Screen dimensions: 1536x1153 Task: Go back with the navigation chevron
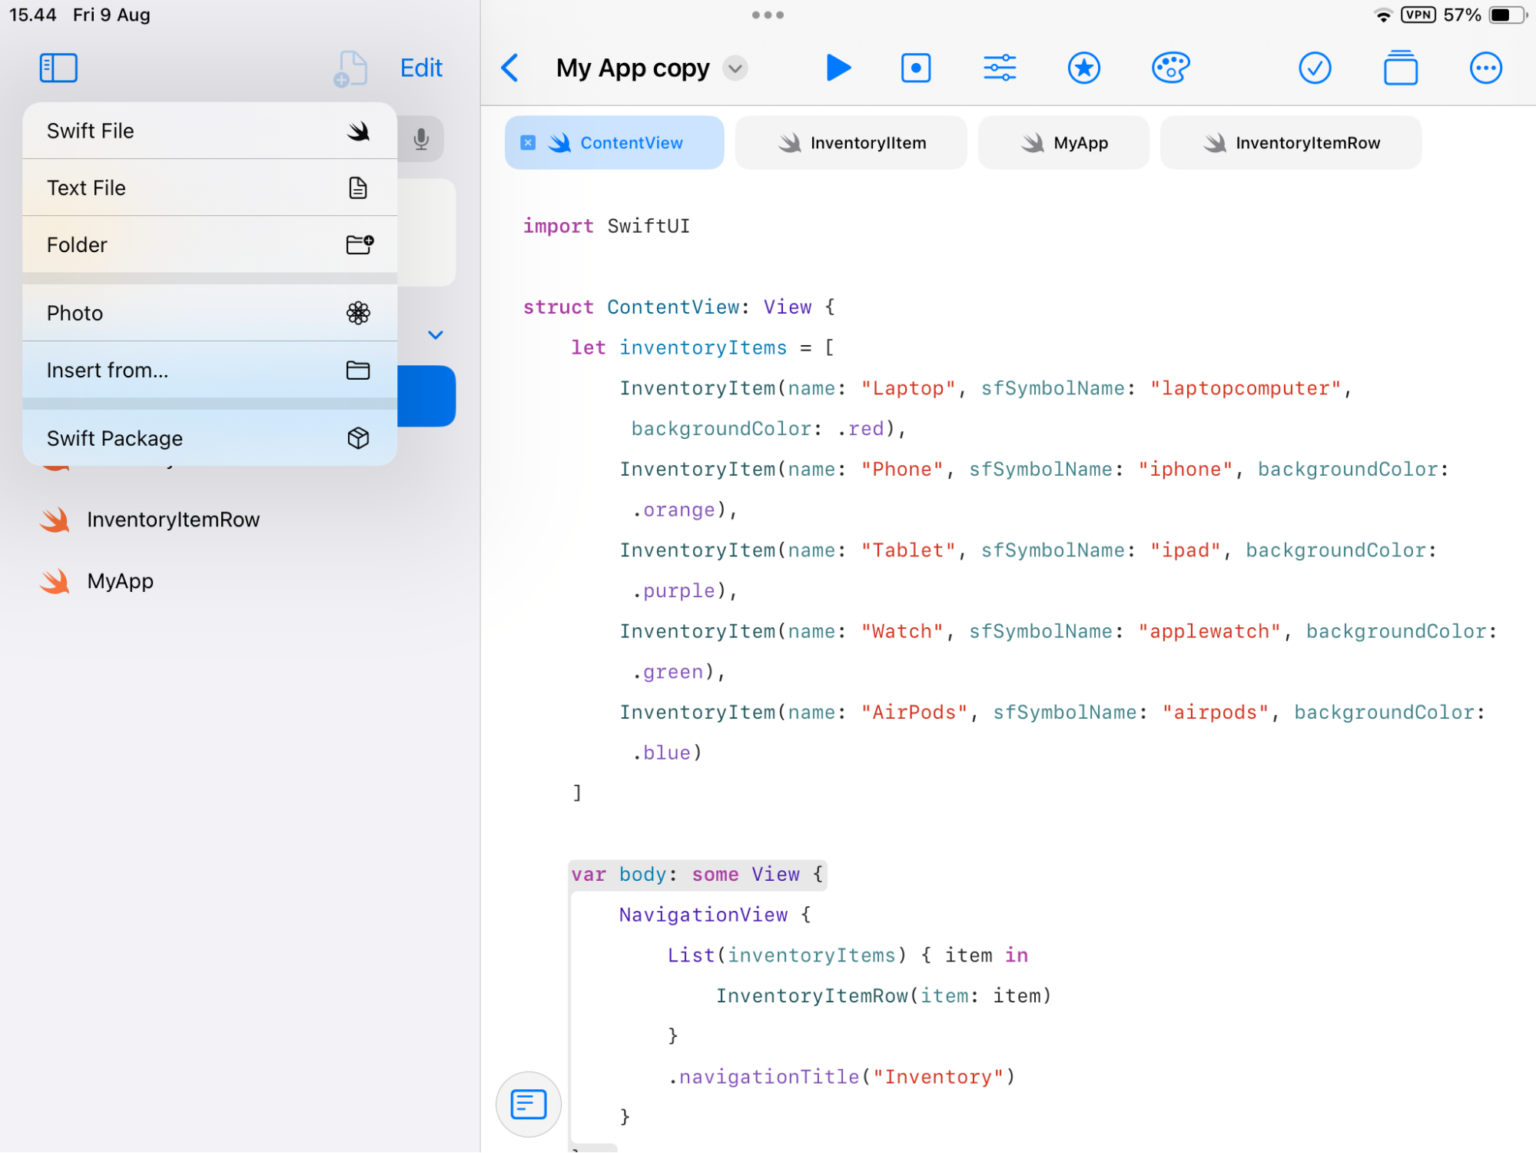(509, 68)
